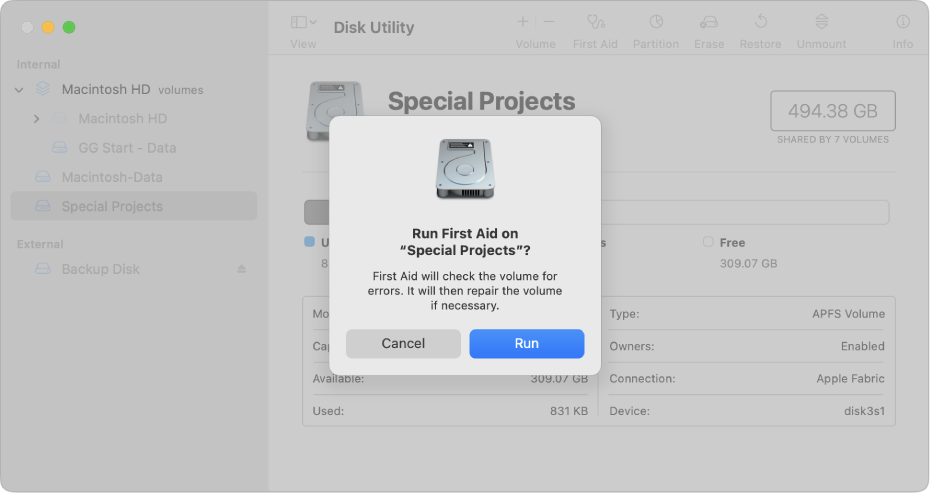The height and width of the screenshot is (496, 932).
Task: Click the Unmount toolbar icon
Action: (x=821, y=21)
